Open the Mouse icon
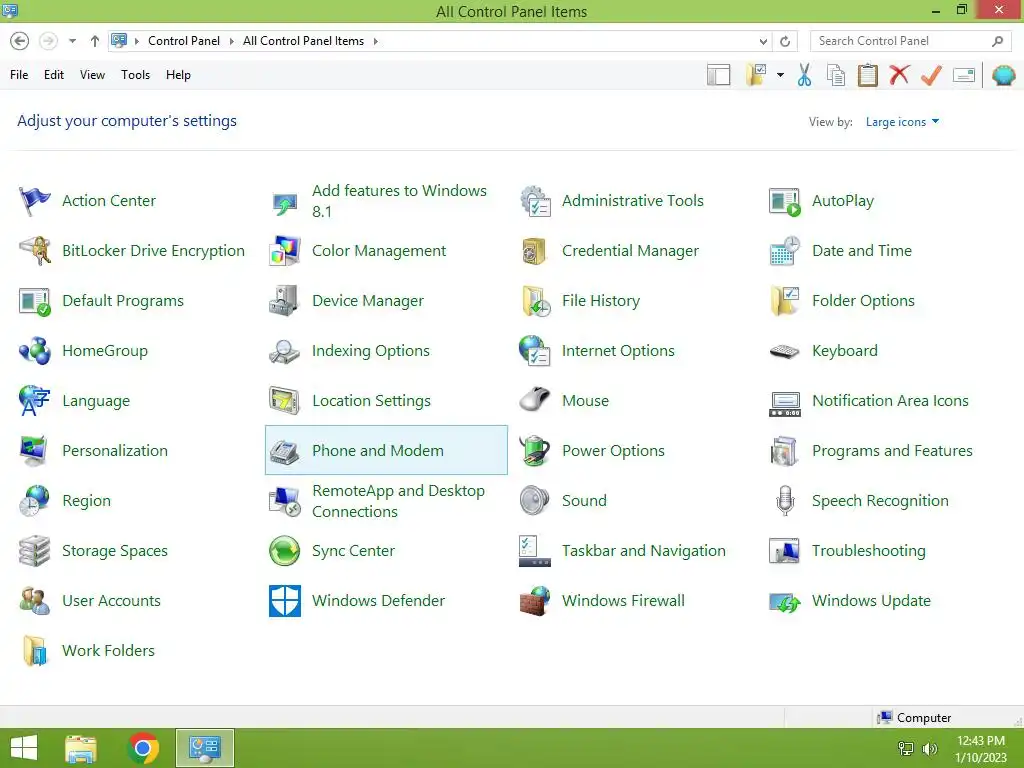 (535, 401)
